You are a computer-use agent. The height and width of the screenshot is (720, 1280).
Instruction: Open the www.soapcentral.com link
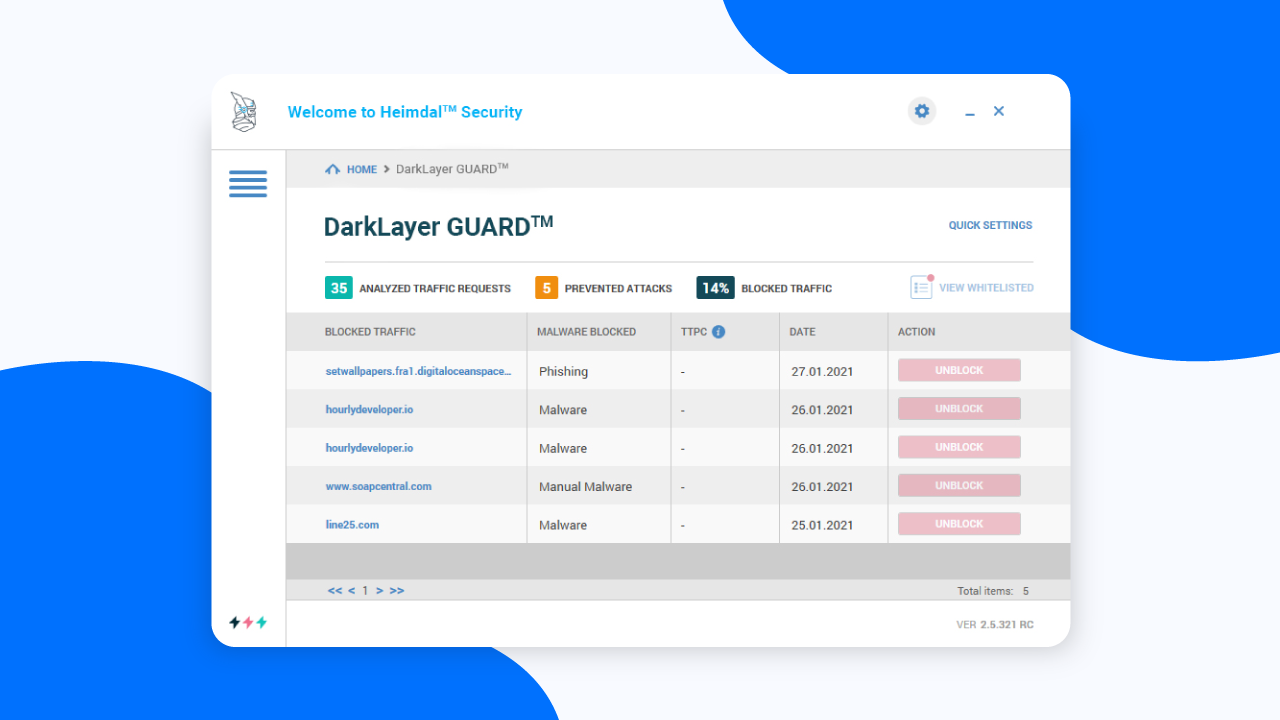tap(378, 487)
